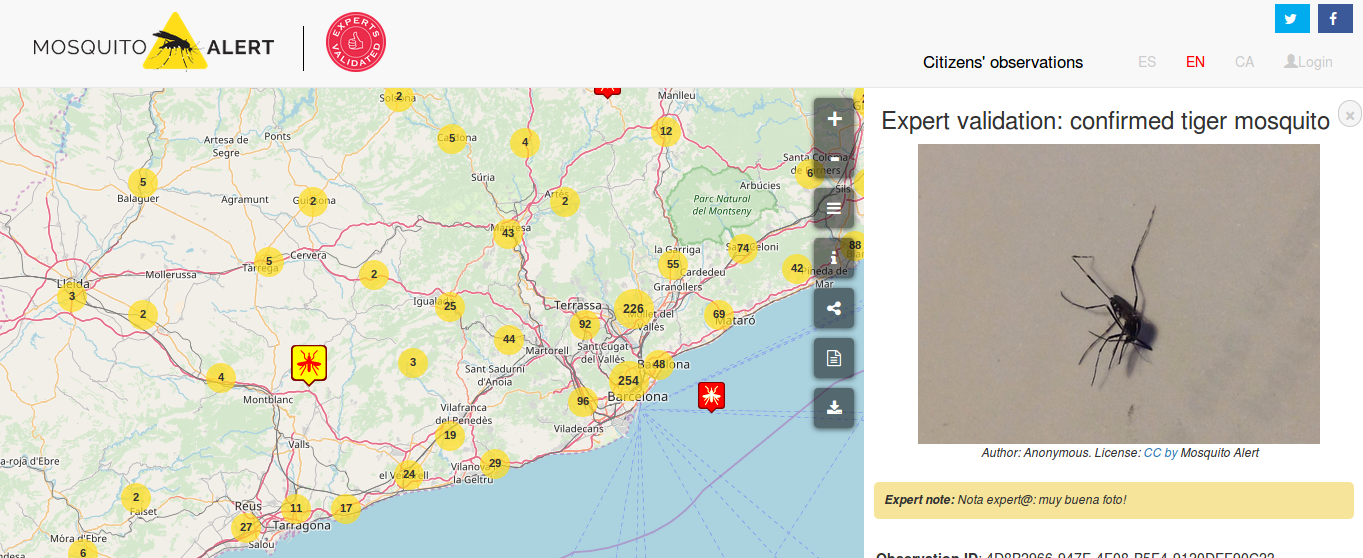Open the 6 cluster near Móra d'Ebre
1363x558 pixels.
point(83,551)
